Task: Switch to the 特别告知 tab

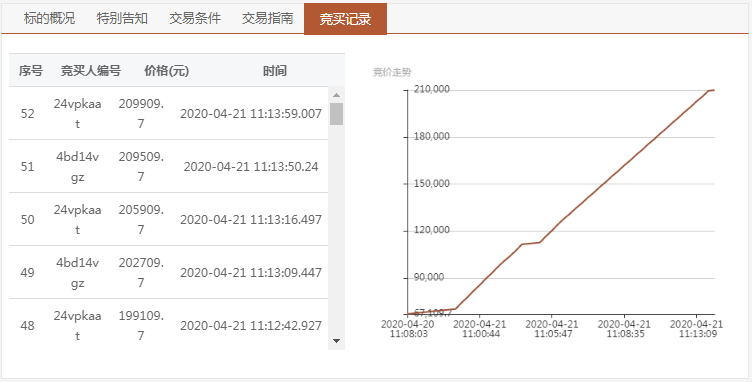Action: [122, 19]
